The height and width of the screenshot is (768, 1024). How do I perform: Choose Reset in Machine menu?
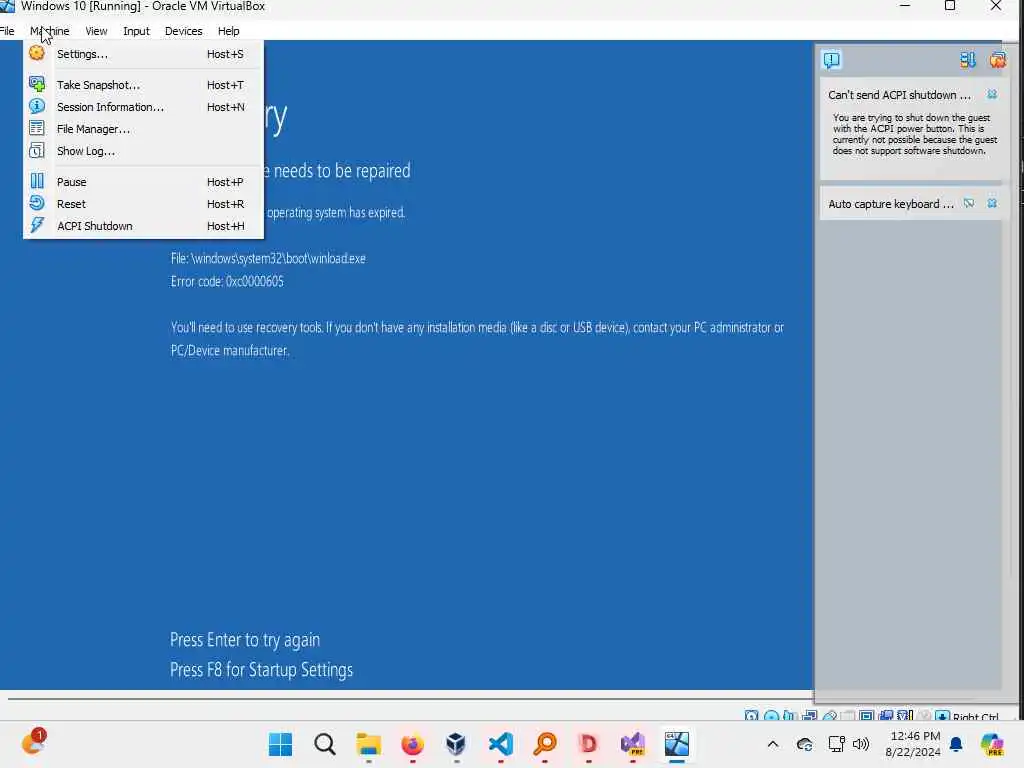[144, 204]
